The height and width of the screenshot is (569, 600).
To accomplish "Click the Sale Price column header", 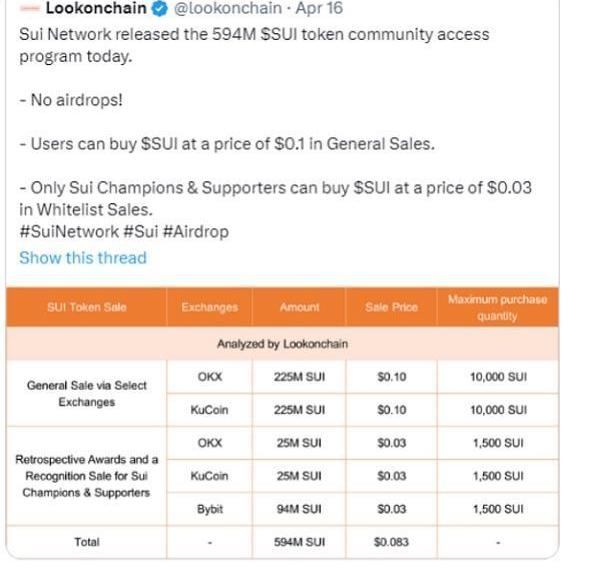I will (391, 307).
